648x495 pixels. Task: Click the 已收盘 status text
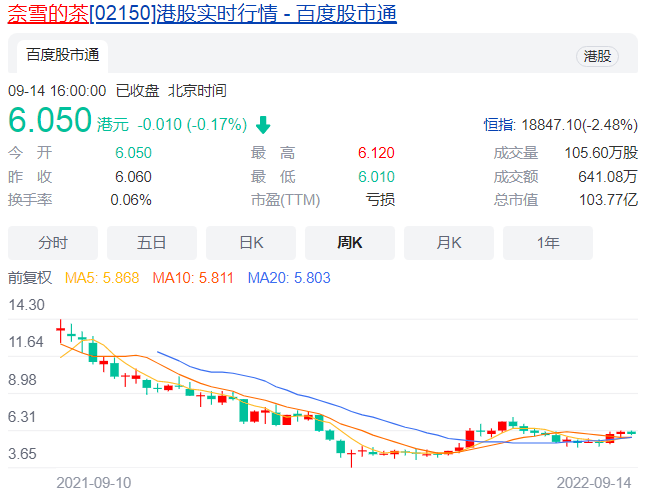[137, 91]
